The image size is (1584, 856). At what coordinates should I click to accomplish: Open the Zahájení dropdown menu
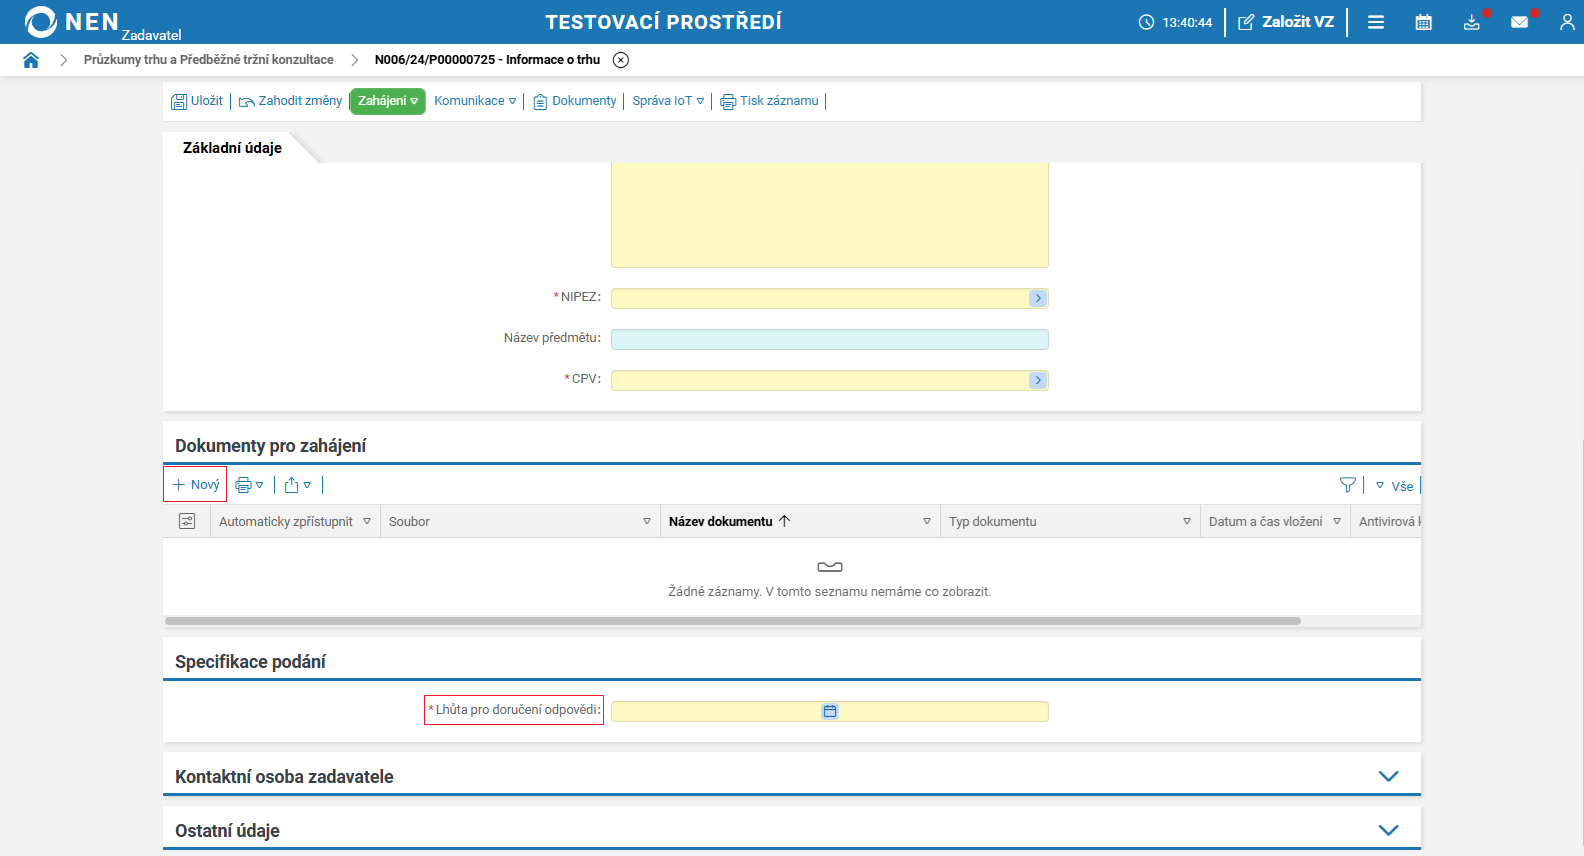(388, 101)
